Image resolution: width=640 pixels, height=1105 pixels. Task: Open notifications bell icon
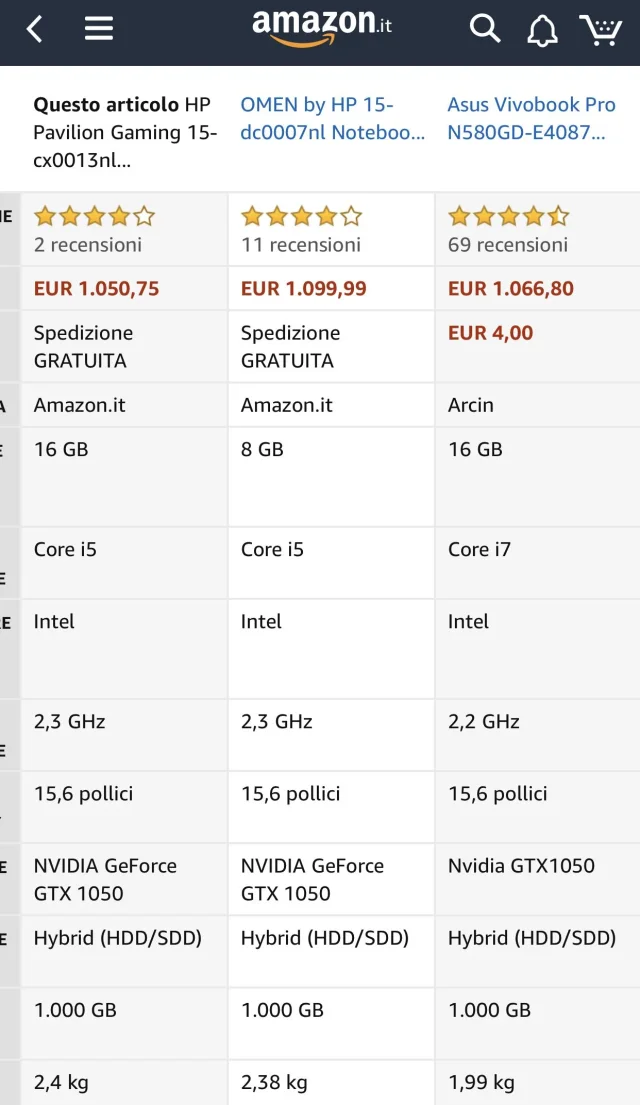click(542, 30)
